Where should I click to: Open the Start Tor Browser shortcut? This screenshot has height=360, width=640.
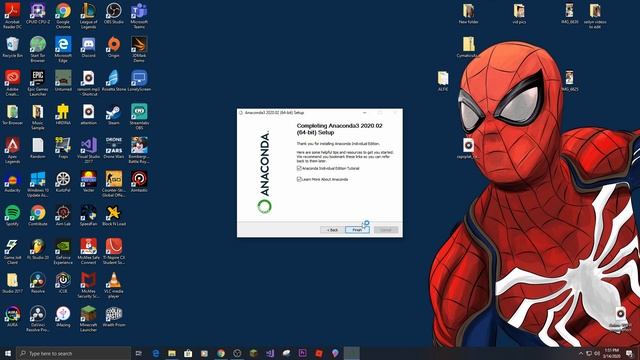click(x=38, y=49)
